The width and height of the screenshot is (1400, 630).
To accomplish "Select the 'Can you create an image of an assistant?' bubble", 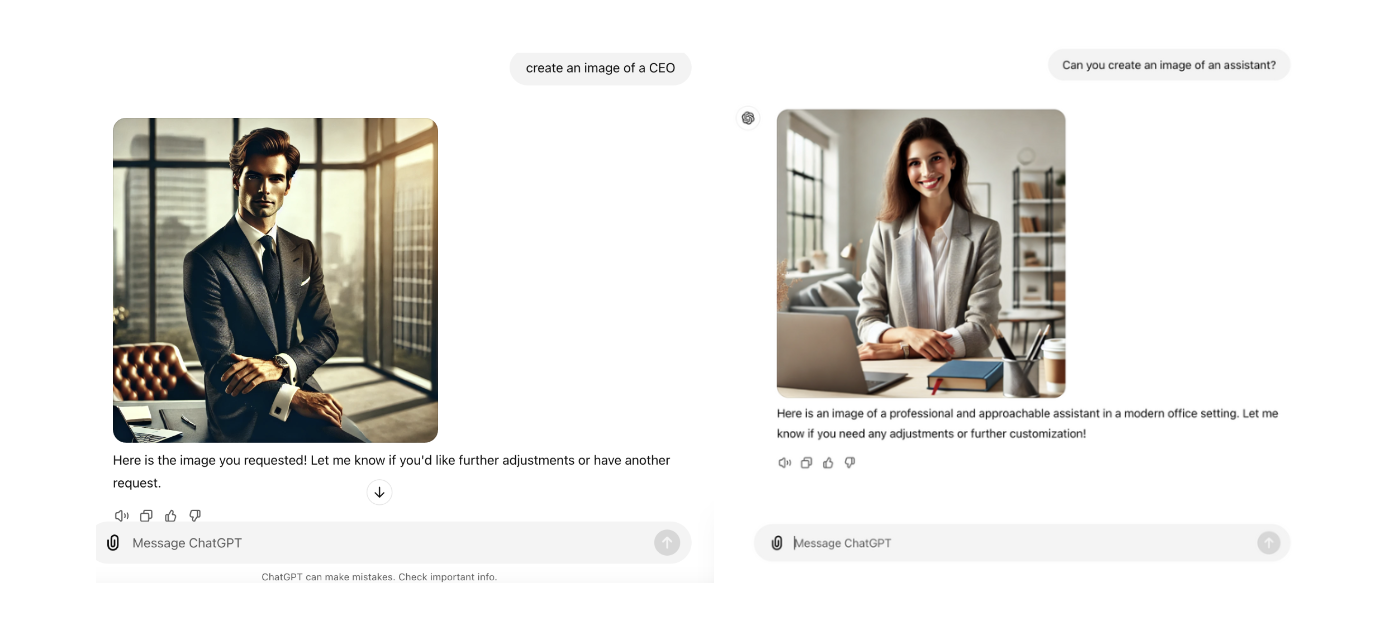I will (1169, 65).
